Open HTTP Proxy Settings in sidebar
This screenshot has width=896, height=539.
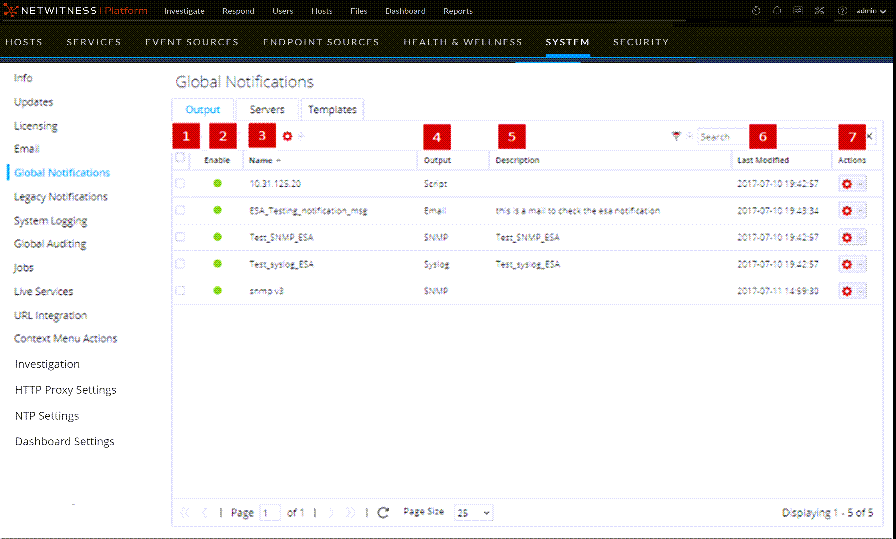(x=65, y=390)
